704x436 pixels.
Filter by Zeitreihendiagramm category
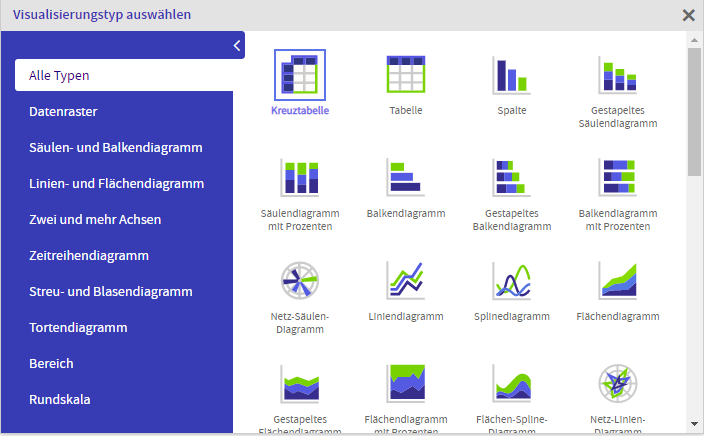[x=89, y=256]
